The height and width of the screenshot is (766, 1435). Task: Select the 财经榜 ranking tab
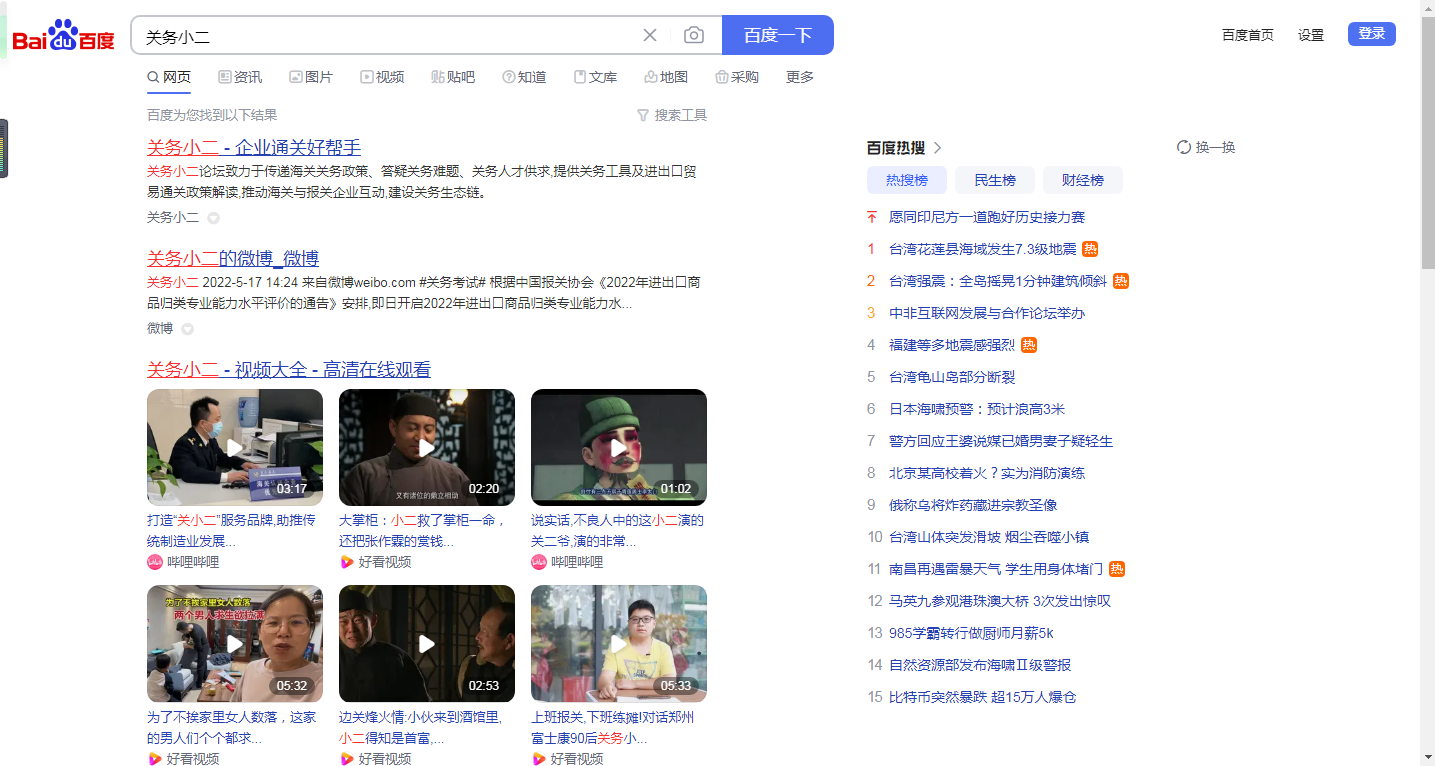pos(1083,180)
